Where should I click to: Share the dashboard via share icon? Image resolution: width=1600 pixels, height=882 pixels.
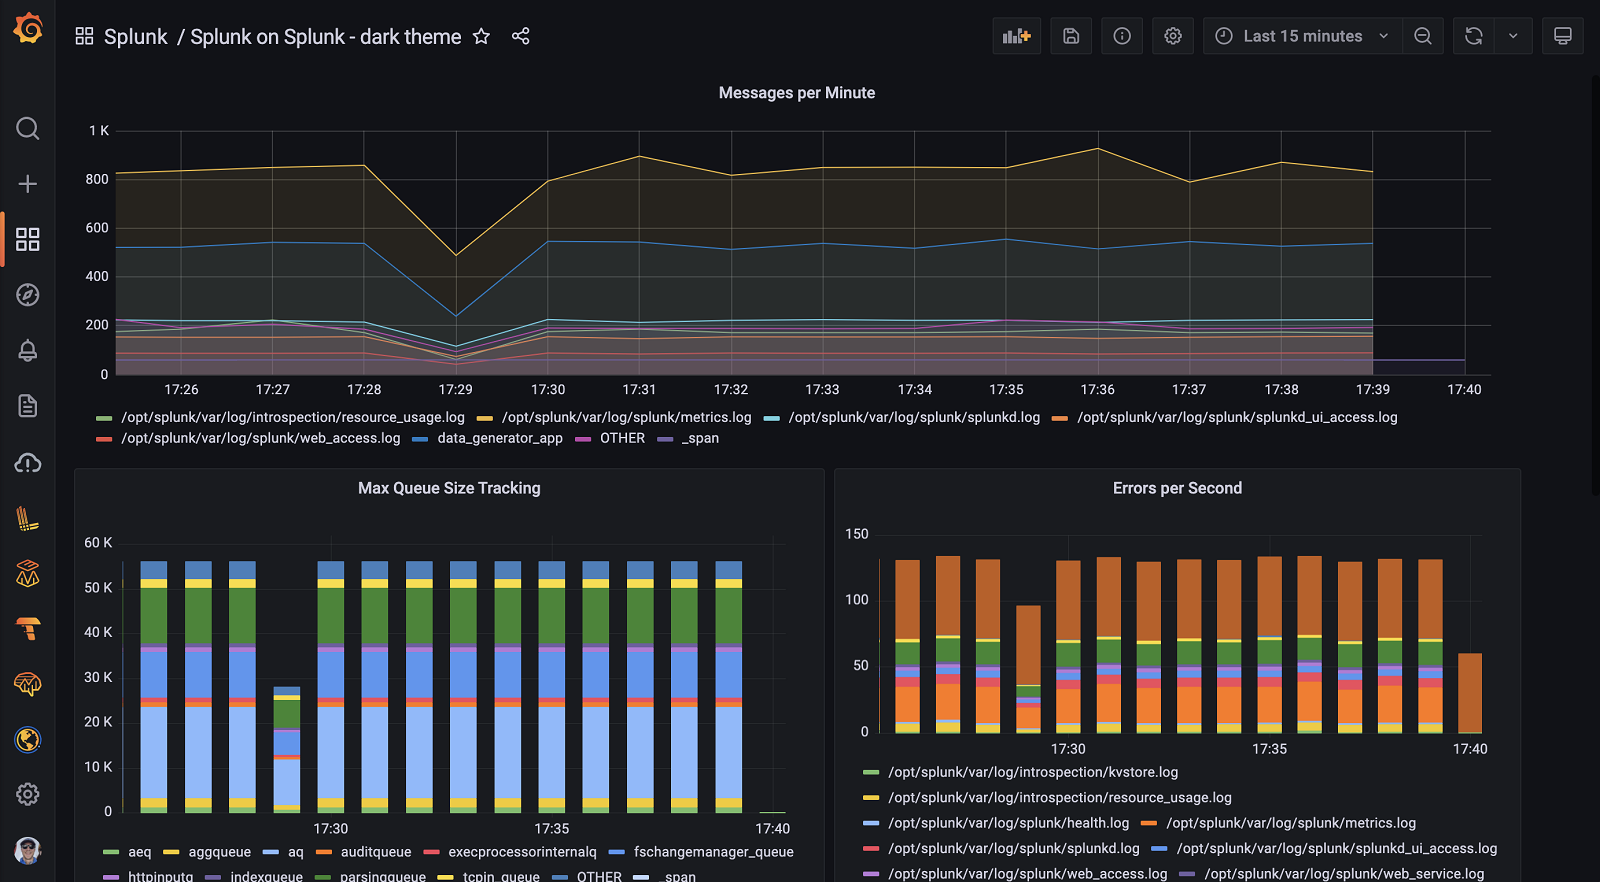(520, 36)
